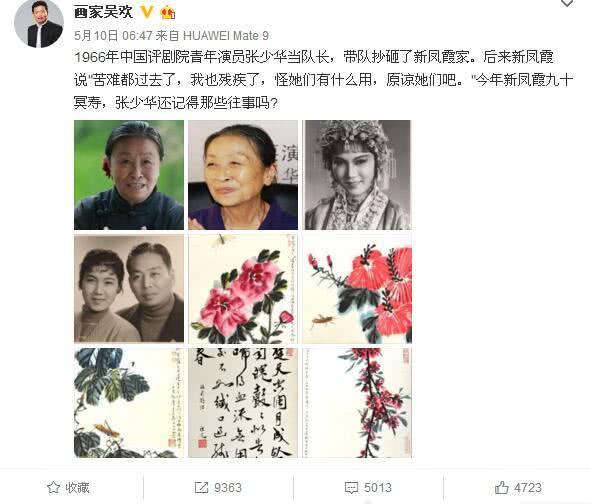Open the photo of woman in purple
Viewport: 591px width, 504px height.
coord(243,175)
